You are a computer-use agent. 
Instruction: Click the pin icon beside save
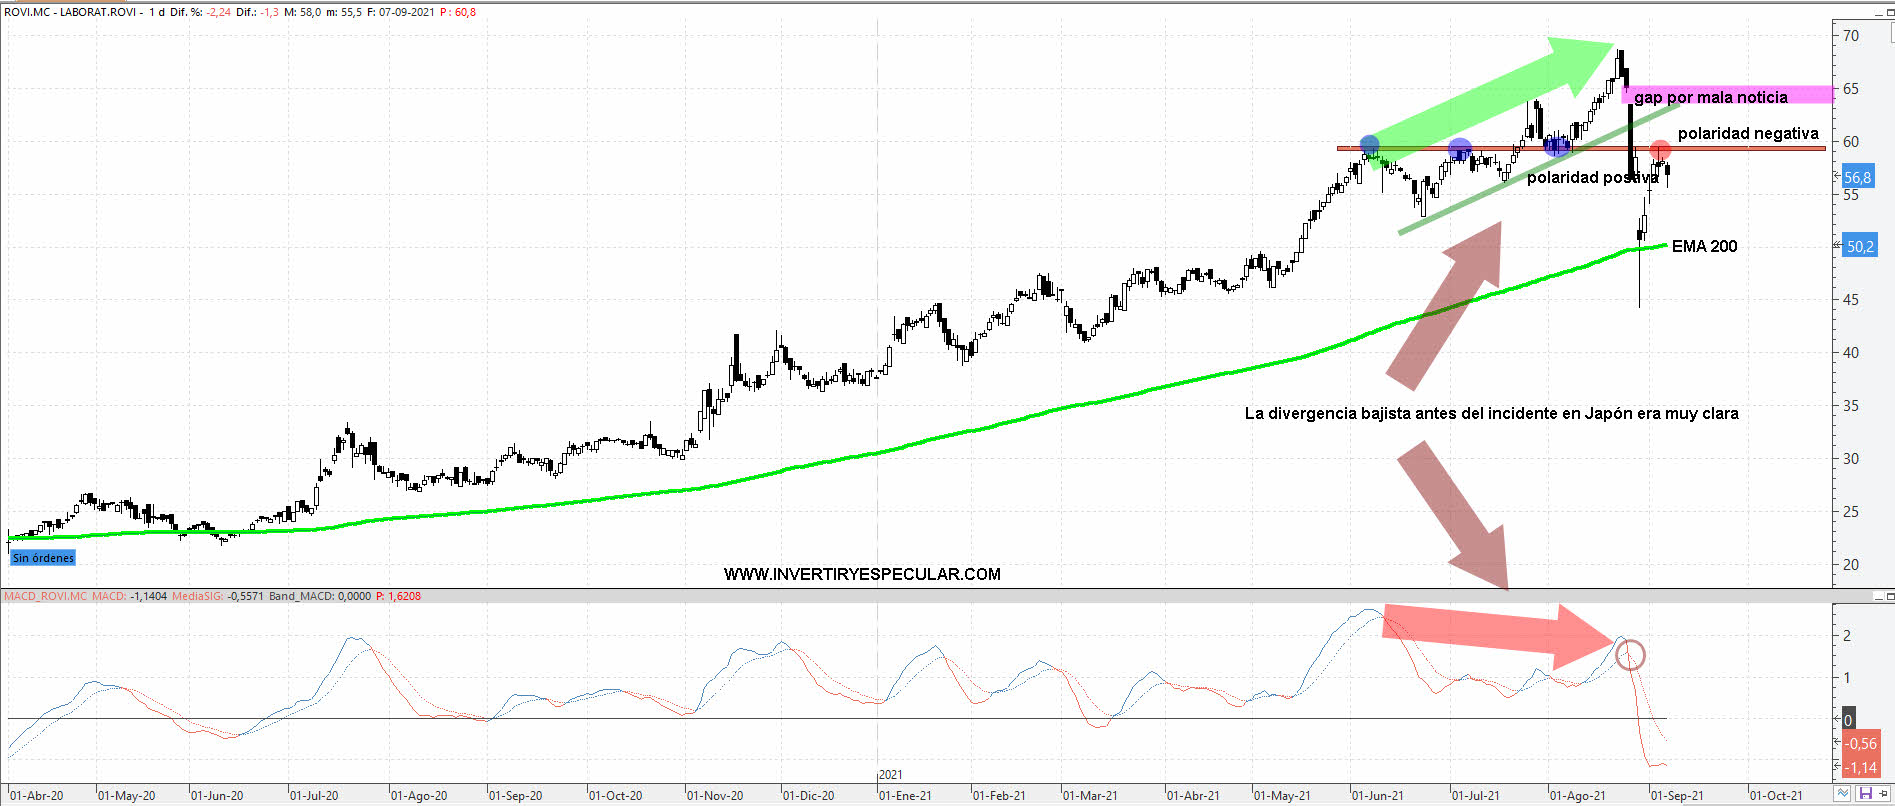click(1882, 794)
